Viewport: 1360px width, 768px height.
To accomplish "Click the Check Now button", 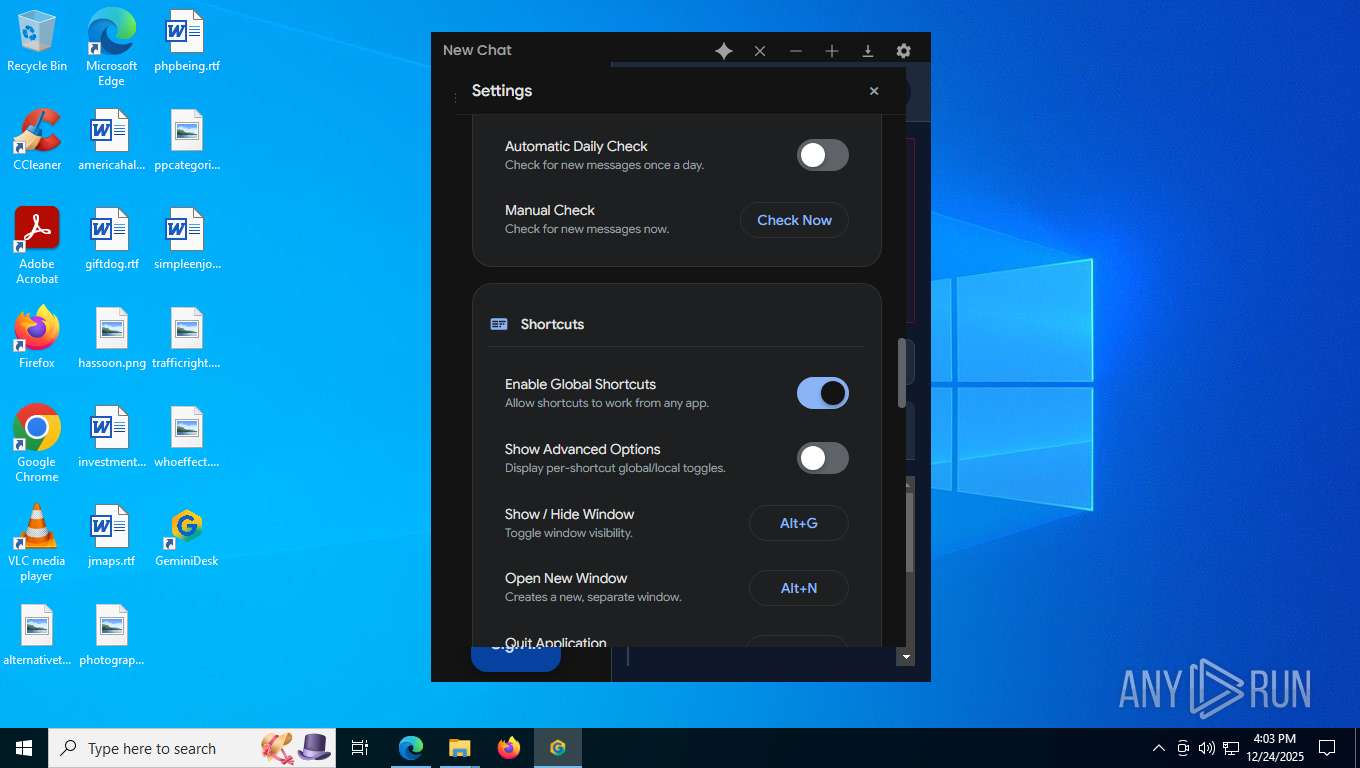I will click(794, 220).
